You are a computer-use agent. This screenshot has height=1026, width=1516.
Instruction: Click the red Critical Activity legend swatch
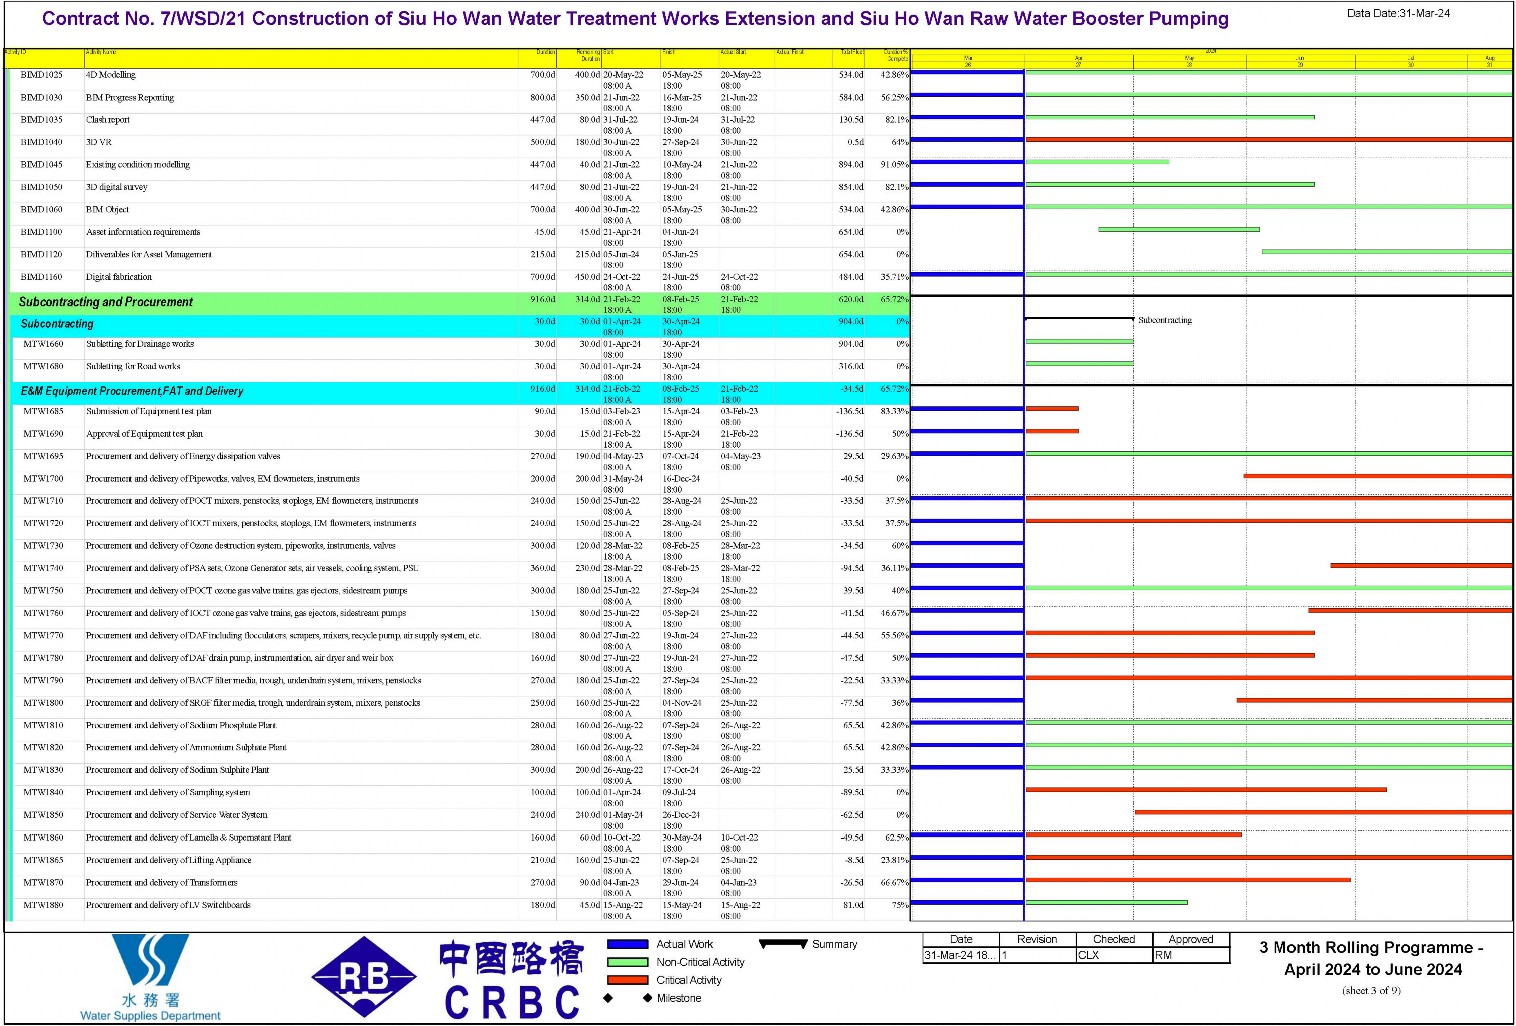(628, 980)
